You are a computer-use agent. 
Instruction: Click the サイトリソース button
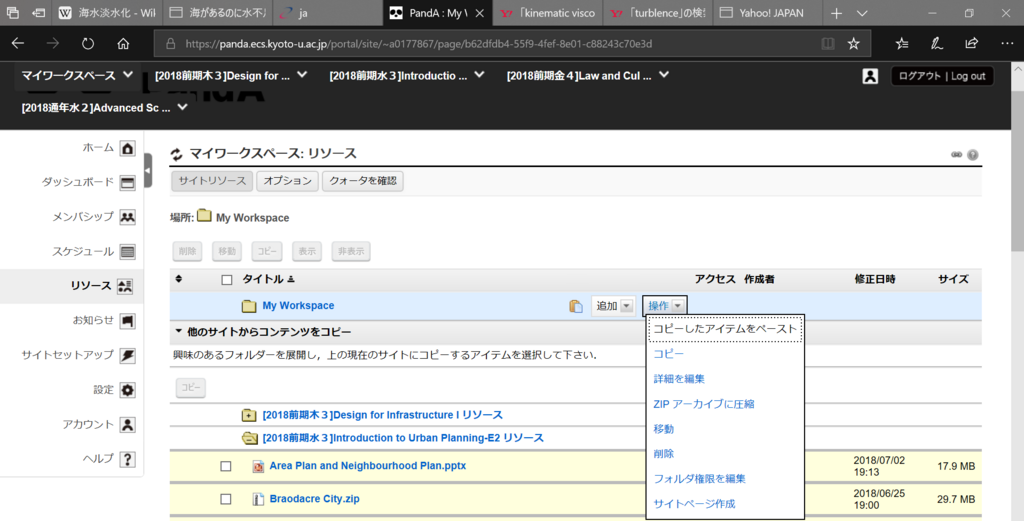coord(212,181)
